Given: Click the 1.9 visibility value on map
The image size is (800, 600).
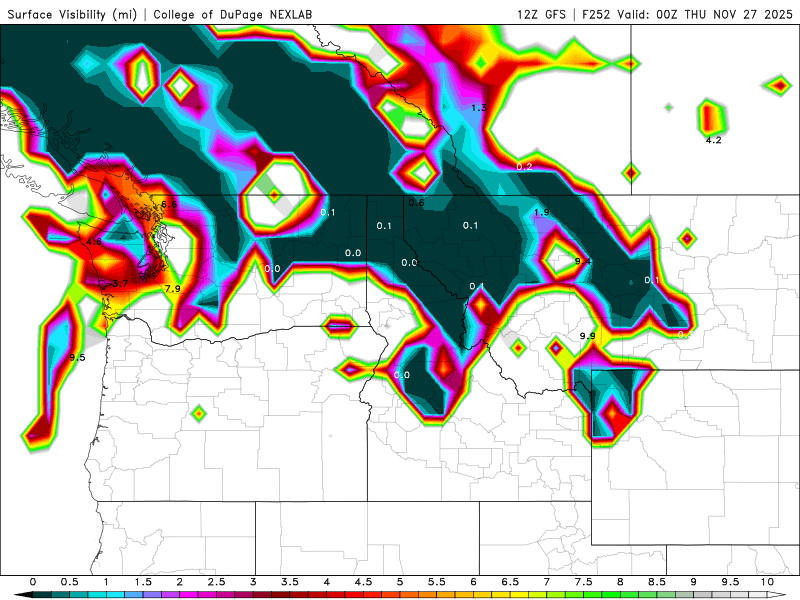Looking at the screenshot, I should click(x=541, y=212).
